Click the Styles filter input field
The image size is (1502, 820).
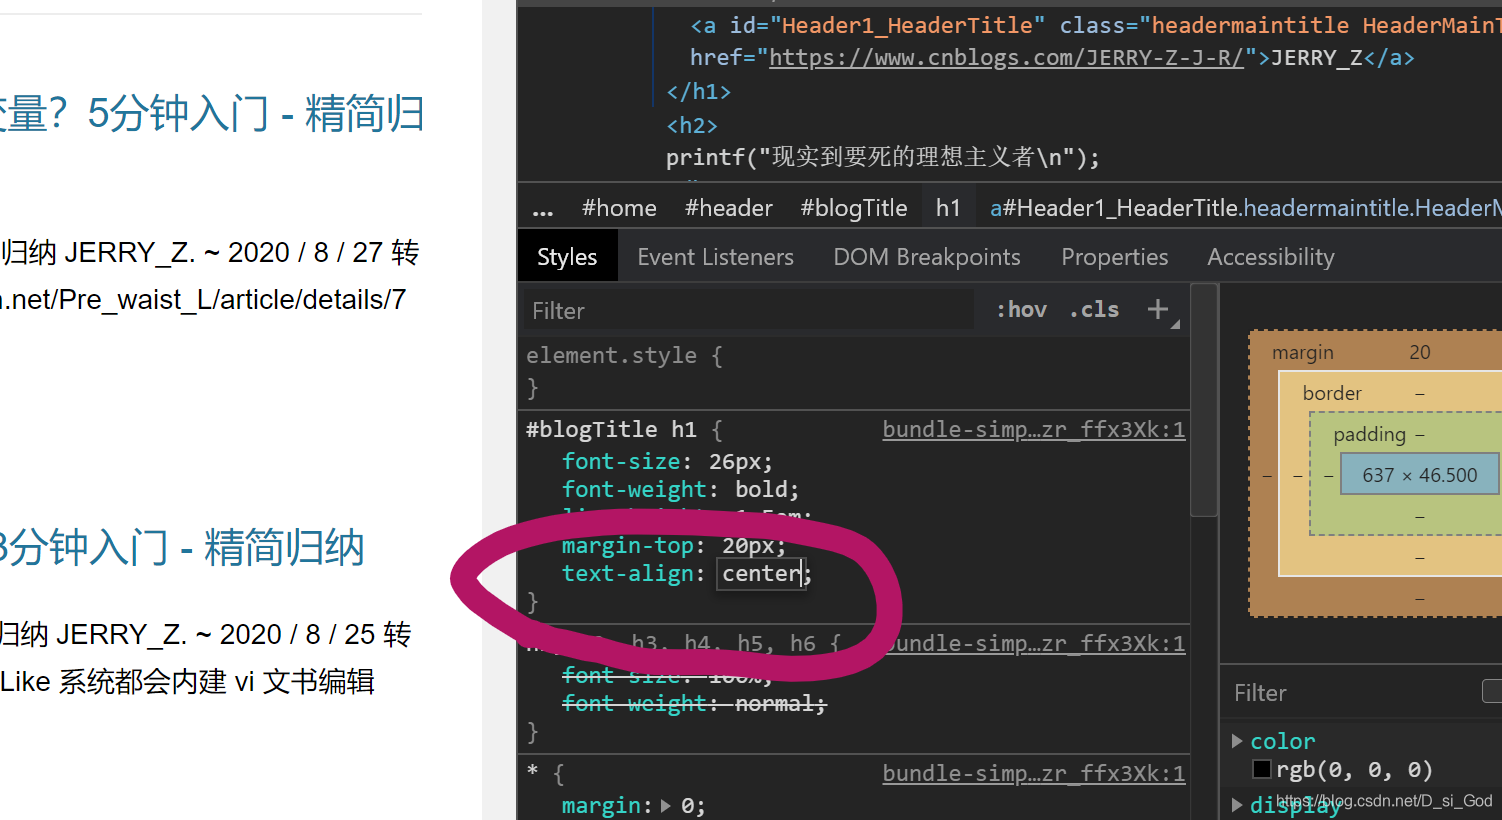(748, 310)
